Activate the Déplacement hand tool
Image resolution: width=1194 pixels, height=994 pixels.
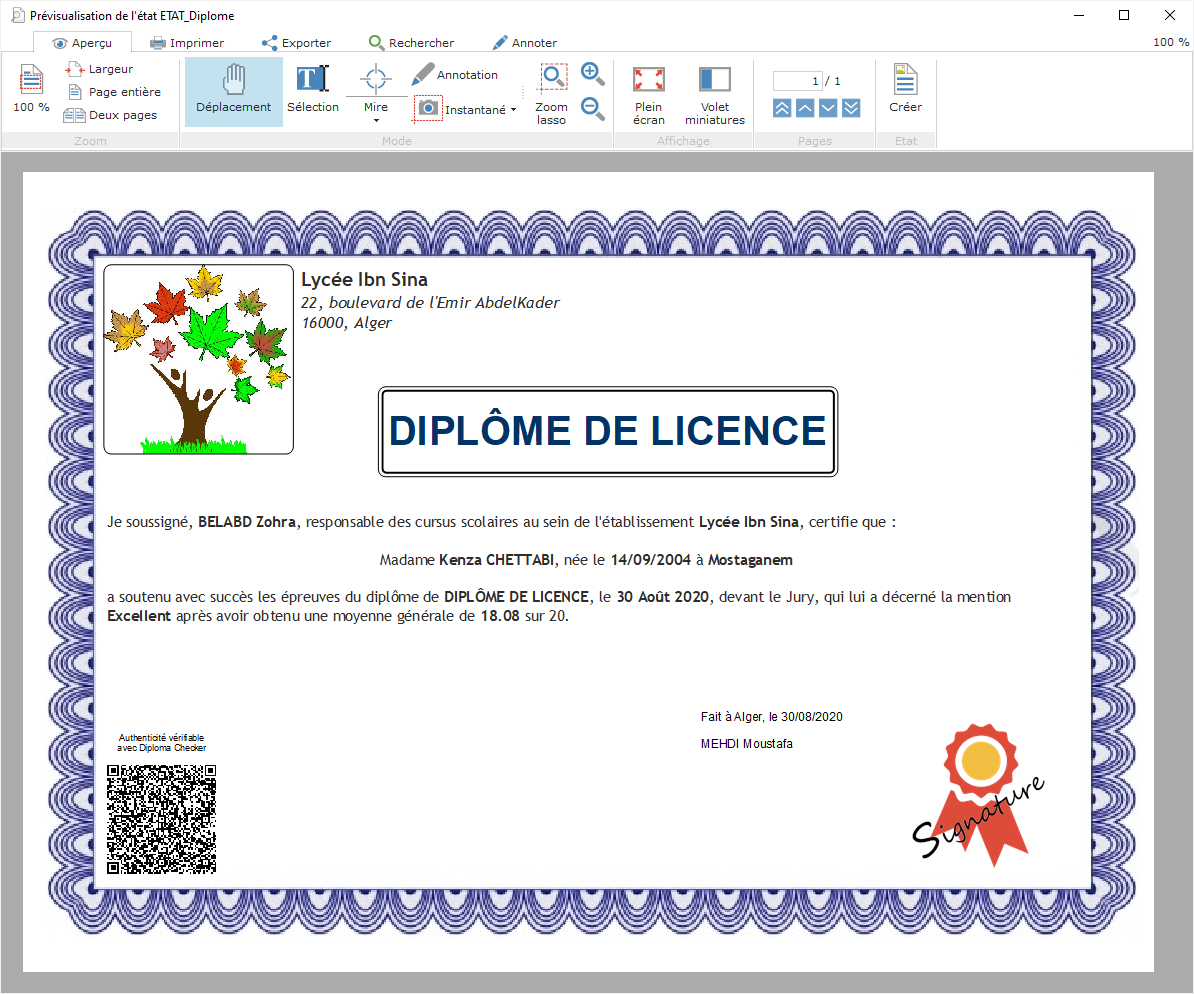233,91
